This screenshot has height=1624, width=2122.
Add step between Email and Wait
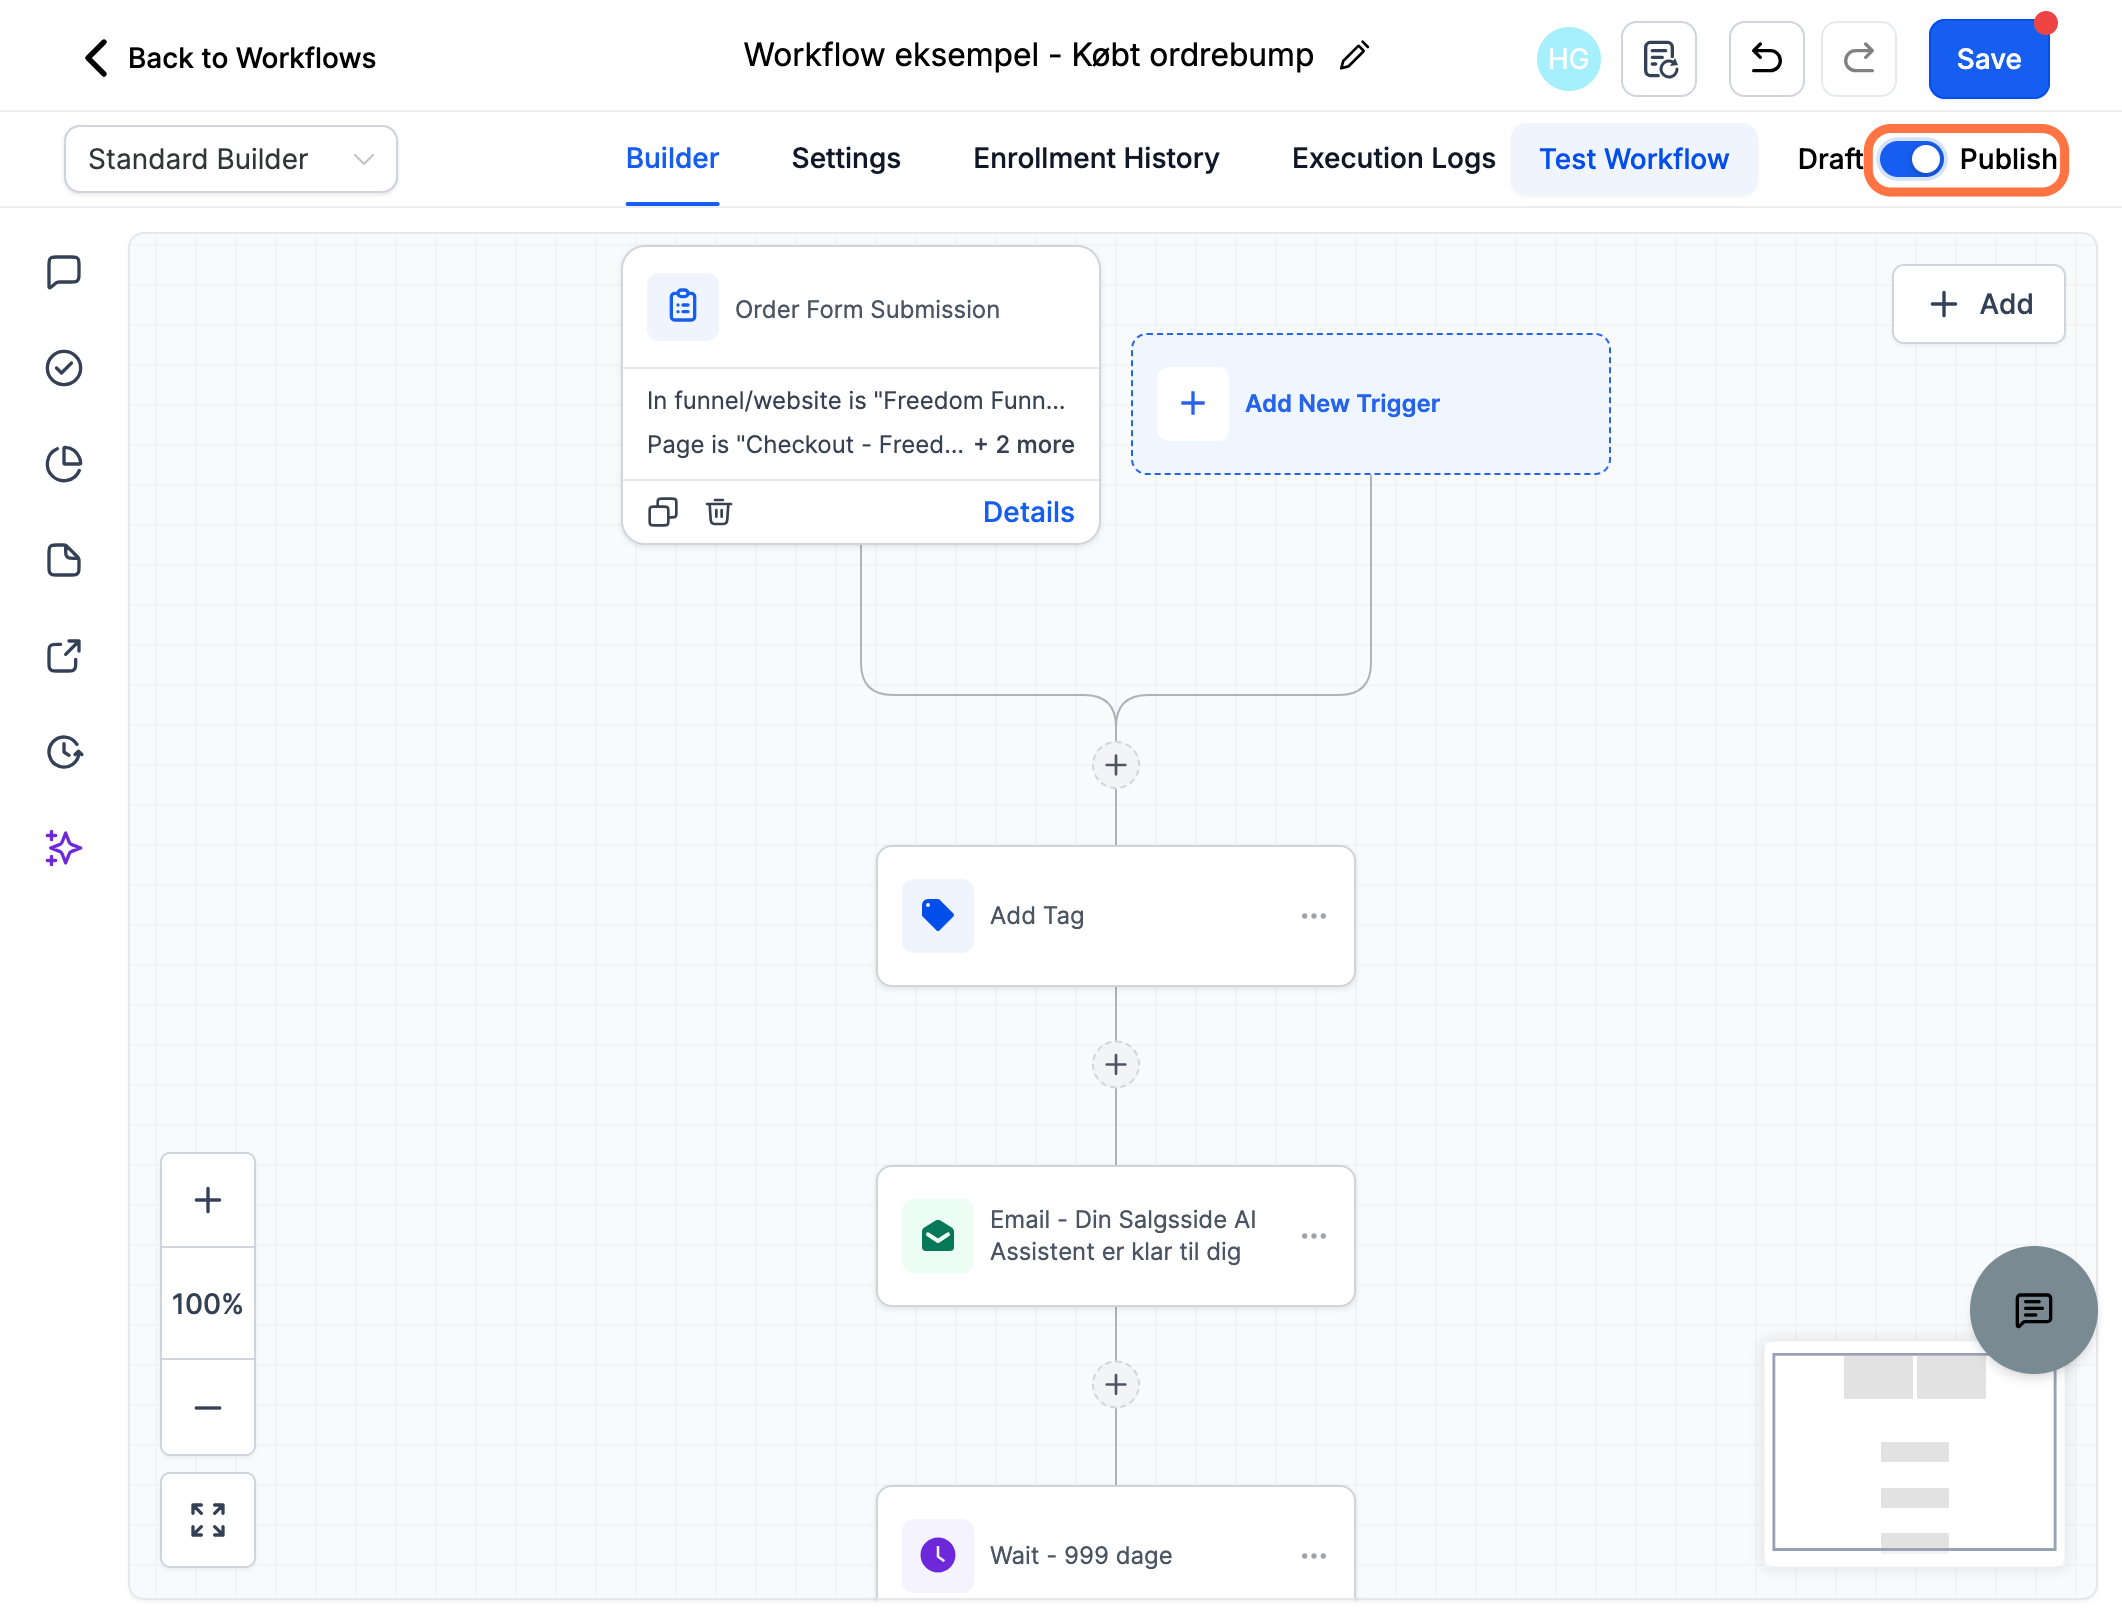pyautogui.click(x=1116, y=1385)
